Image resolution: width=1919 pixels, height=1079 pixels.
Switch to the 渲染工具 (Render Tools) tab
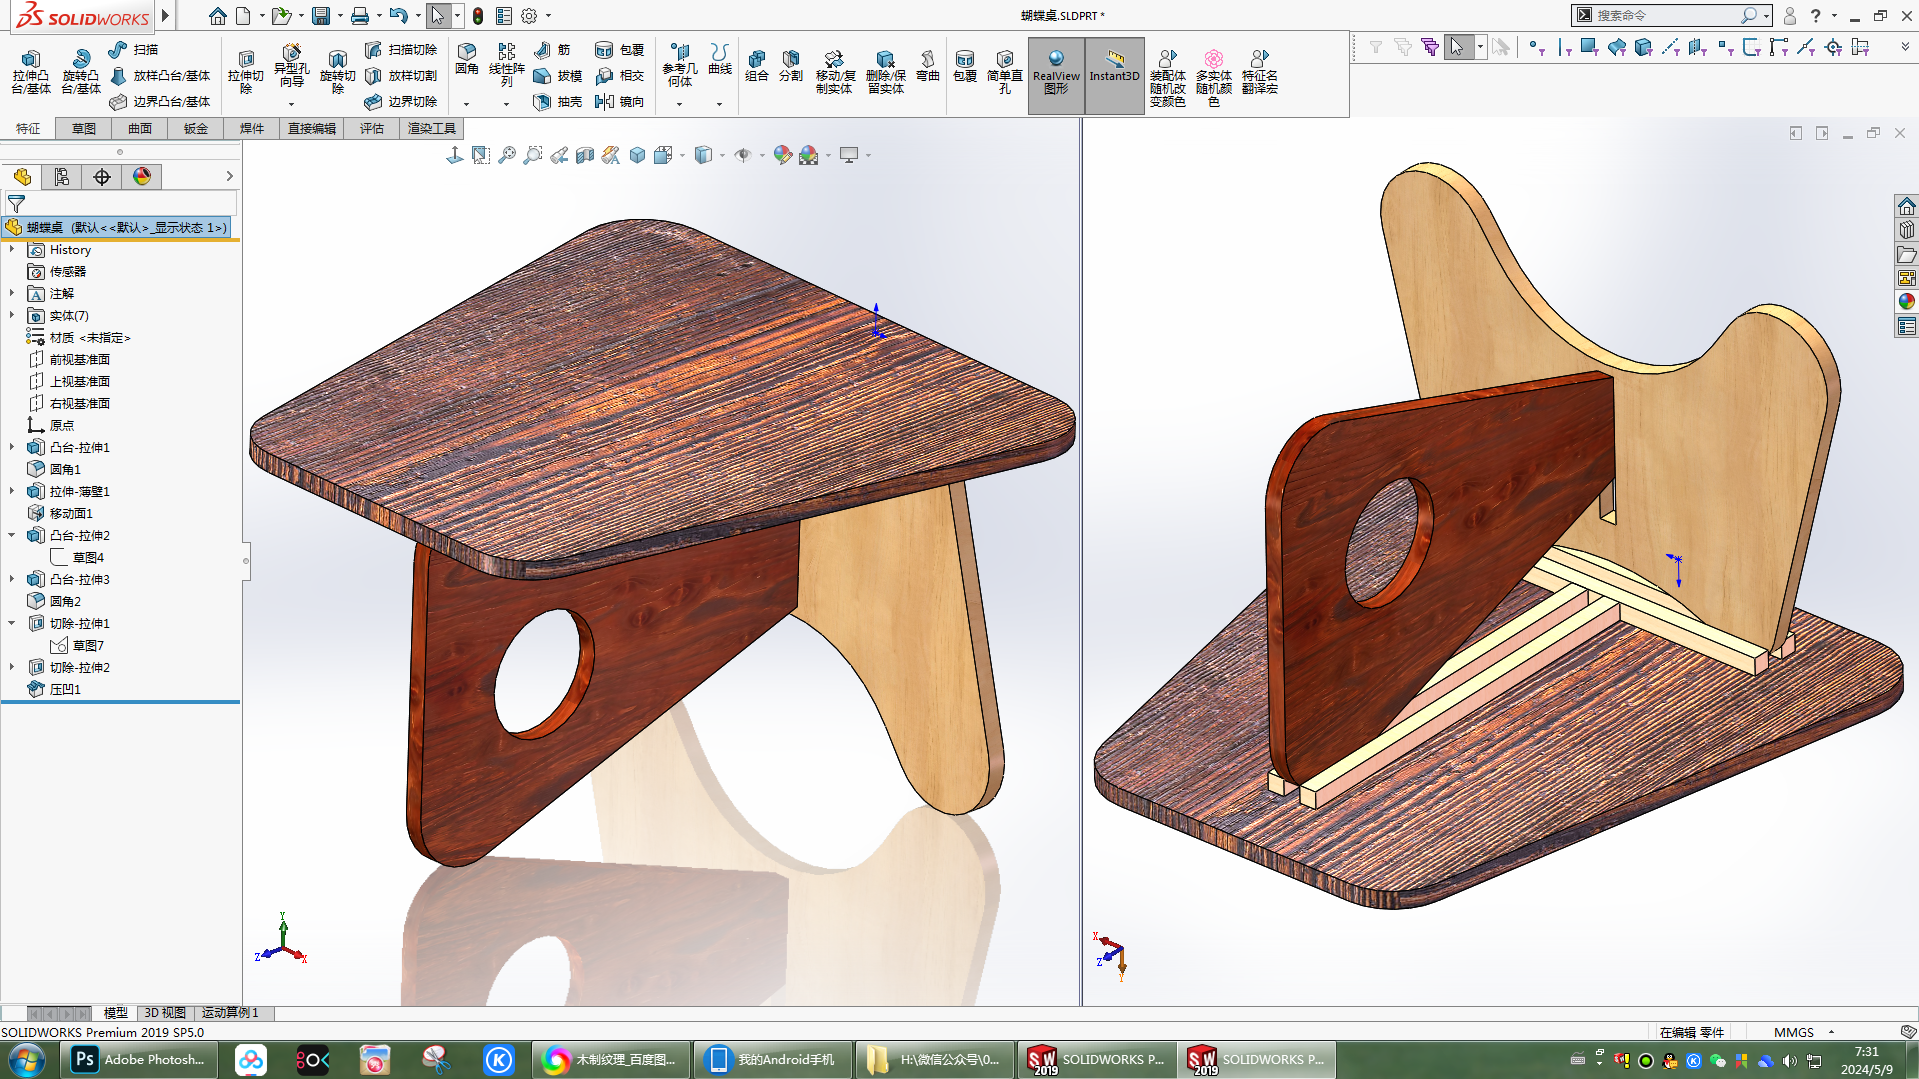(432, 128)
